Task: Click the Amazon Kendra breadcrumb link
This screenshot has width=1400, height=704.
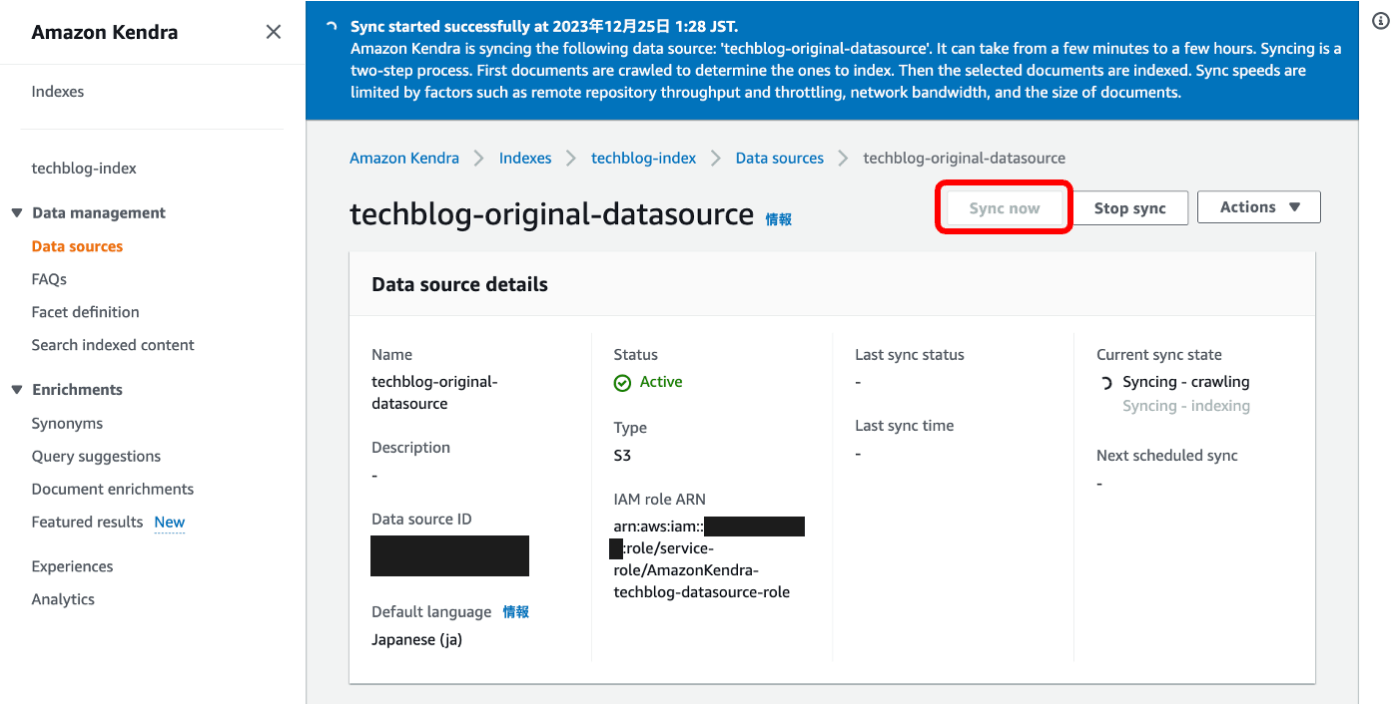Action: 404,158
